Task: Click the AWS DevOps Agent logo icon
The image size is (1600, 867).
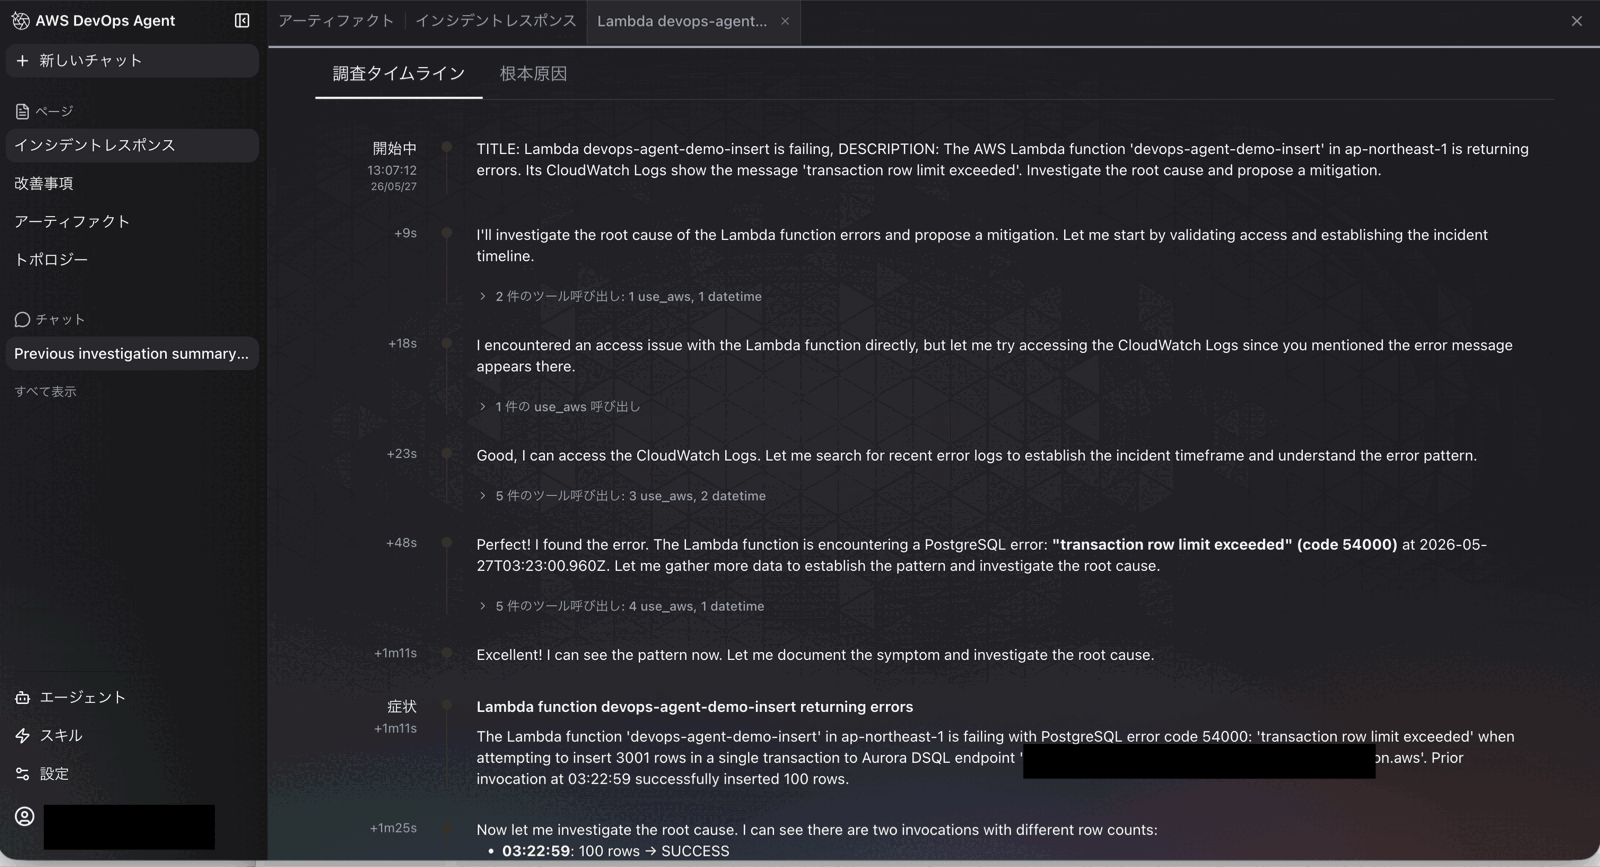Action: click(20, 21)
